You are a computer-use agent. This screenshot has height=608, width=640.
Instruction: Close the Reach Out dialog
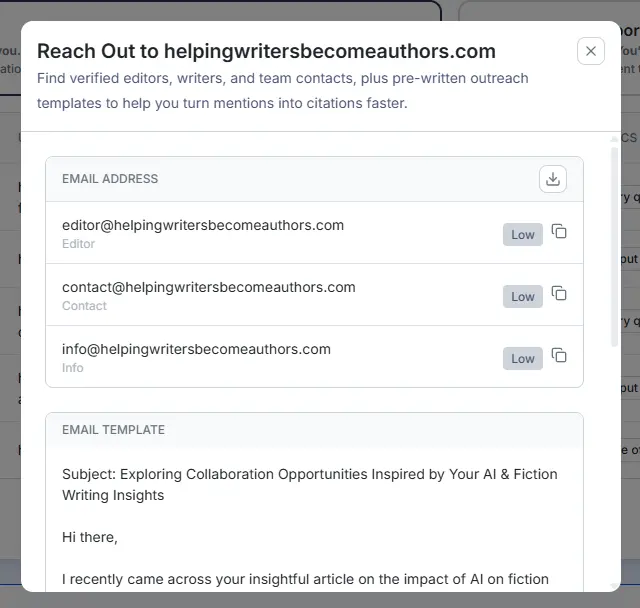click(591, 51)
